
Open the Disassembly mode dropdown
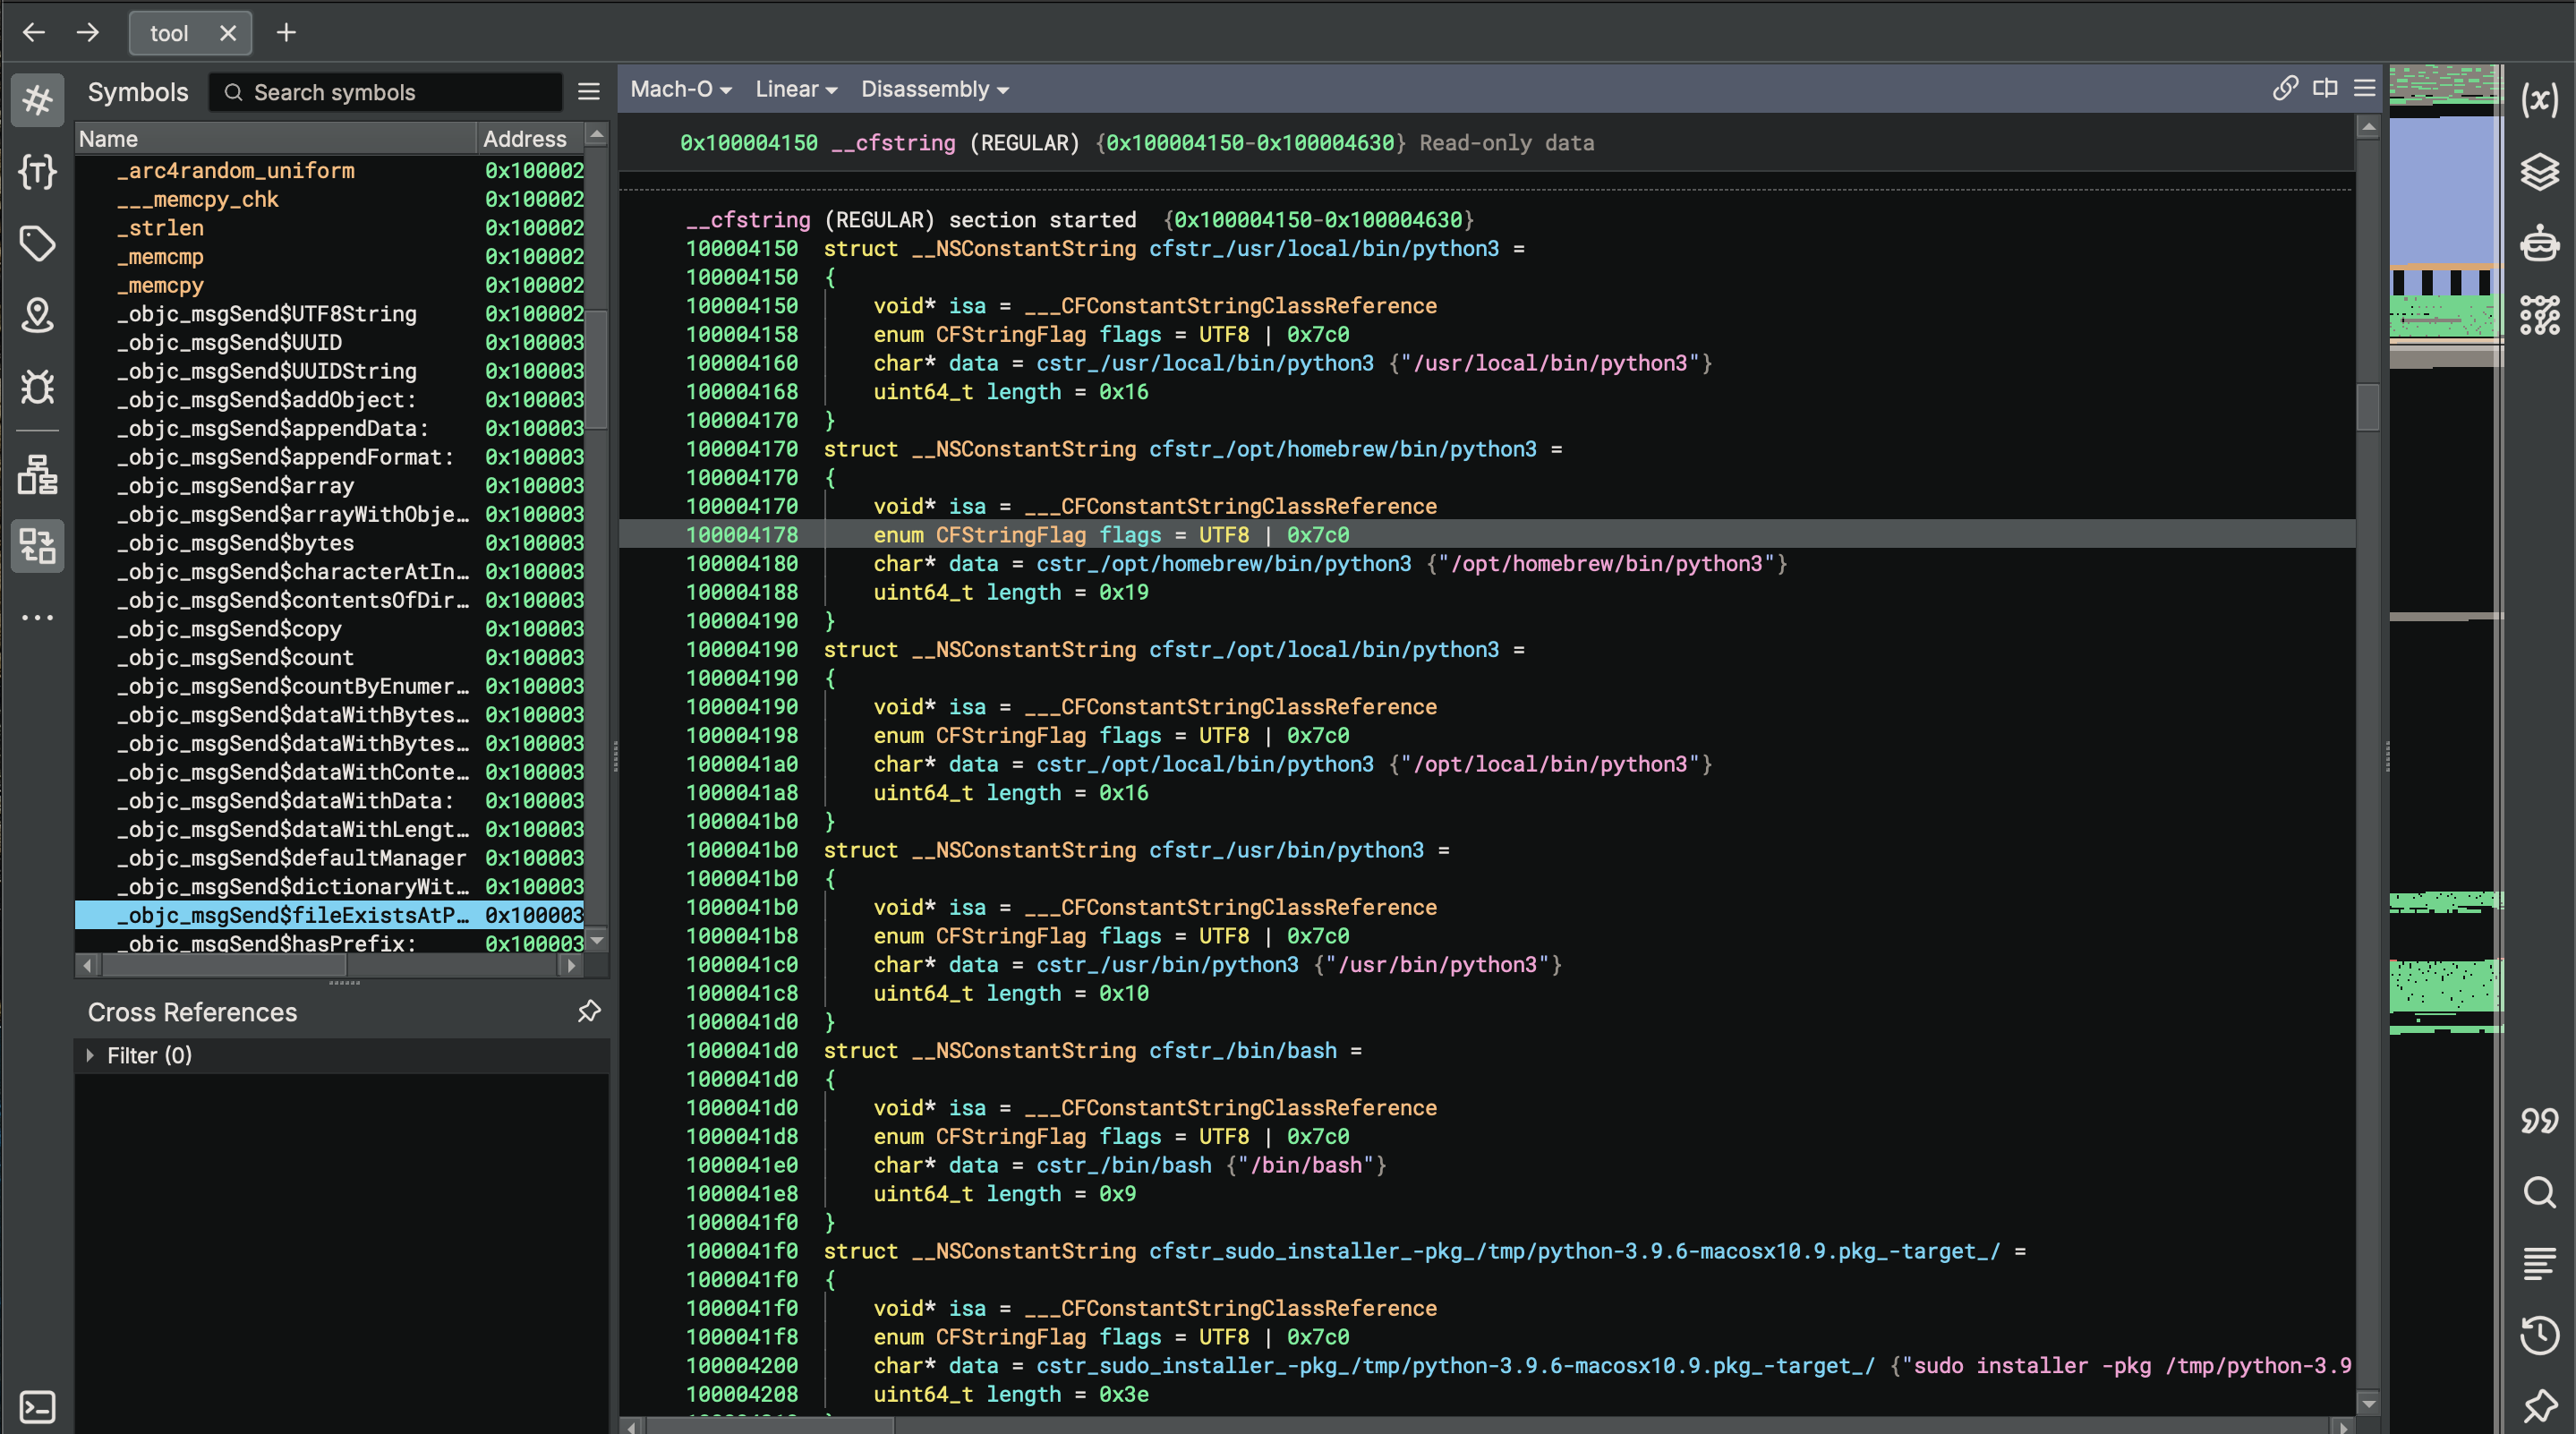coord(935,89)
